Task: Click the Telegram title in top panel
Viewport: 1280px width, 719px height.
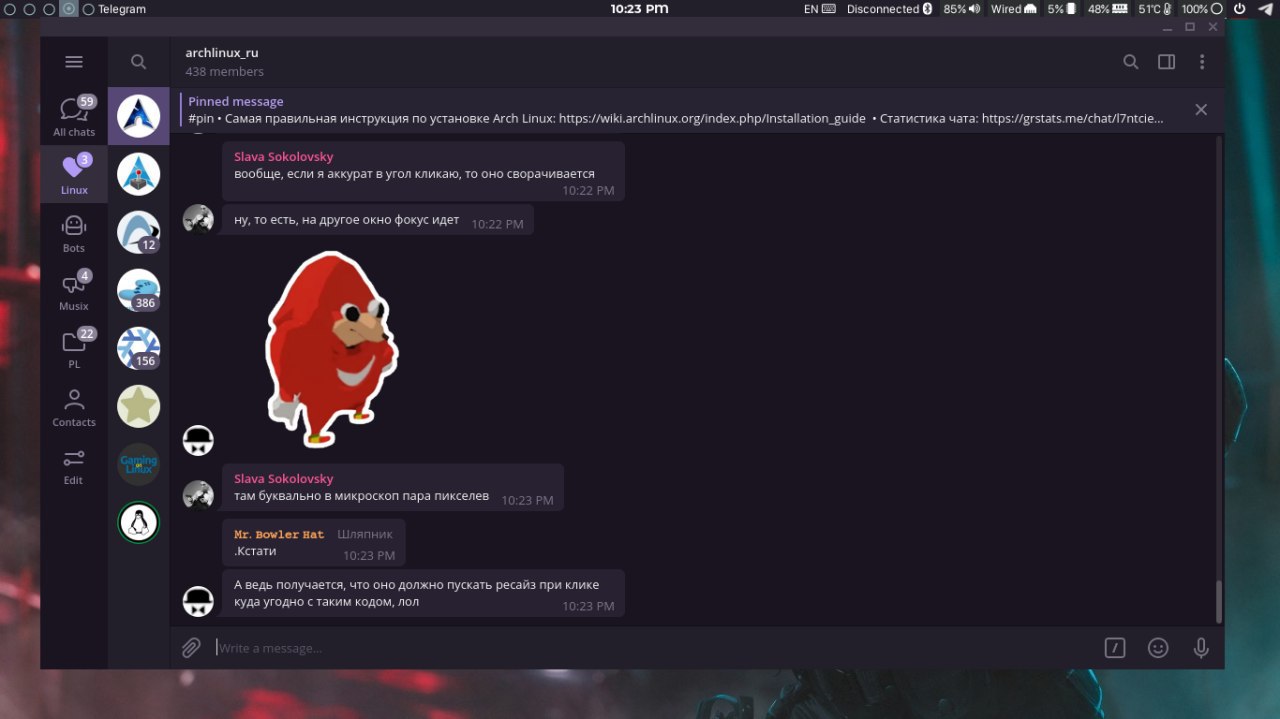Action: (122, 9)
